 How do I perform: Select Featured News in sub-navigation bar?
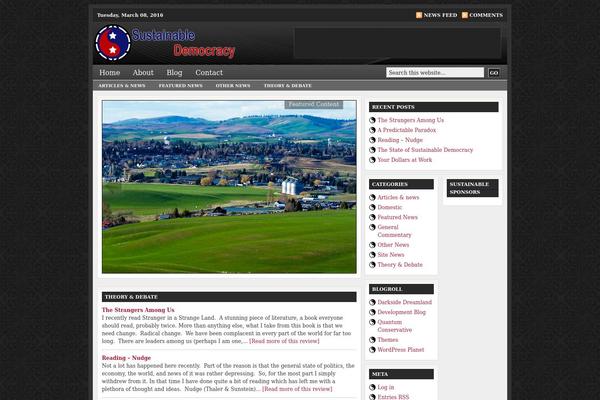(181, 86)
